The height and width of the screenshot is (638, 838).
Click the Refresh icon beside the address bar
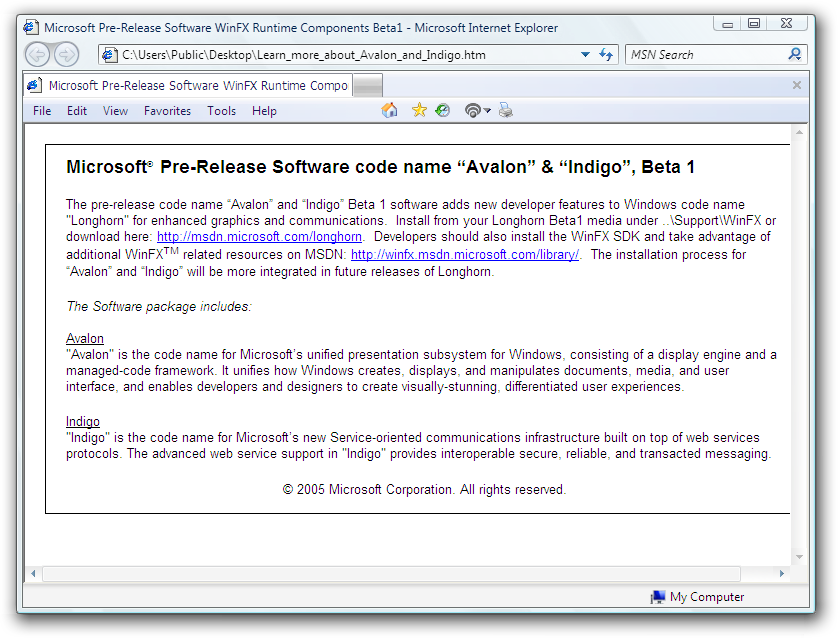(606, 54)
